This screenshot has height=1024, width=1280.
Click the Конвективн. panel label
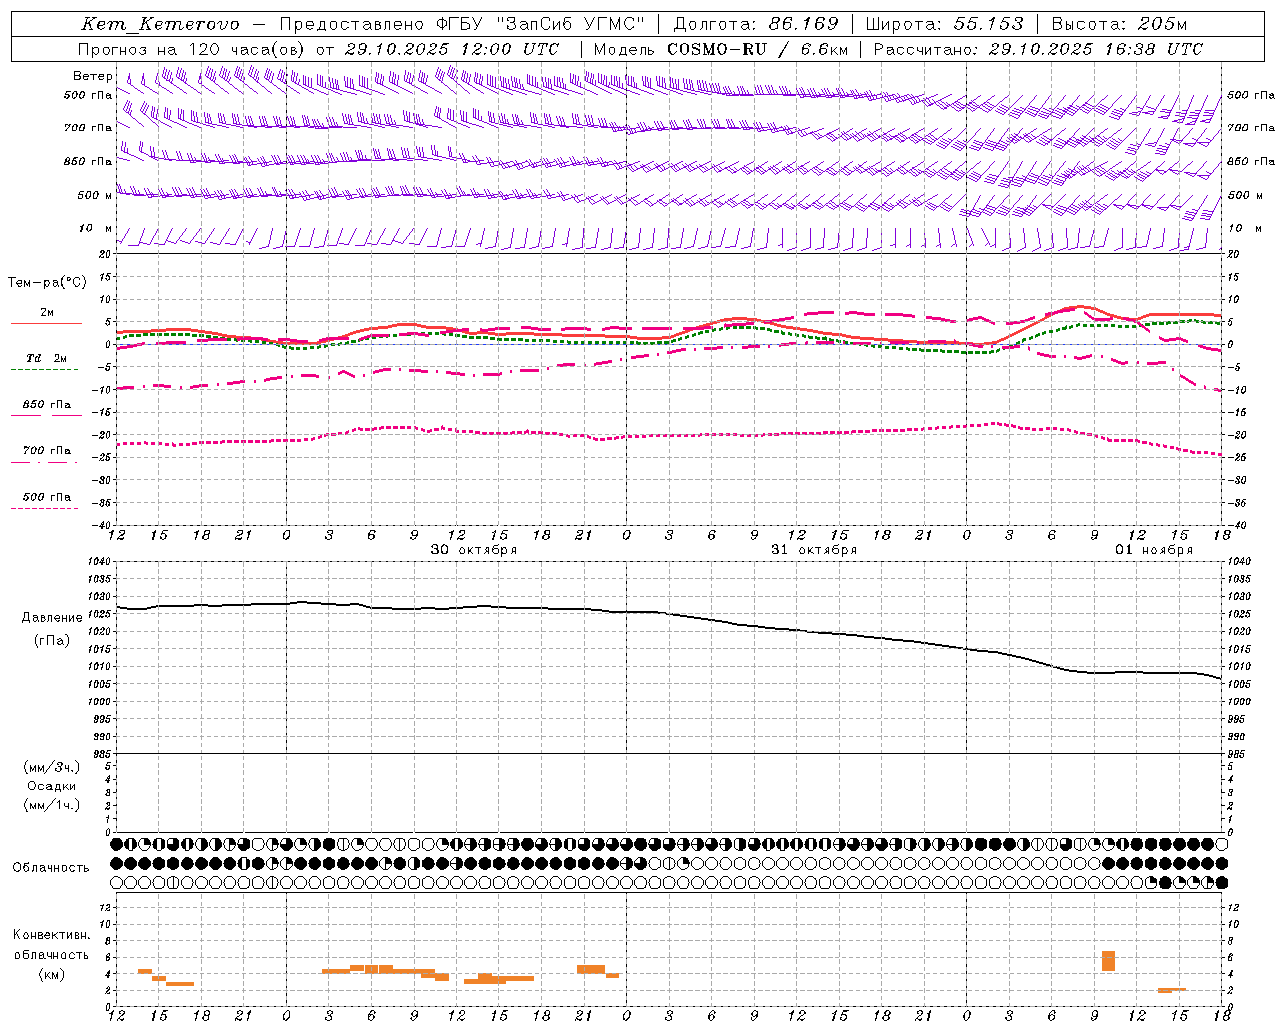point(51,935)
